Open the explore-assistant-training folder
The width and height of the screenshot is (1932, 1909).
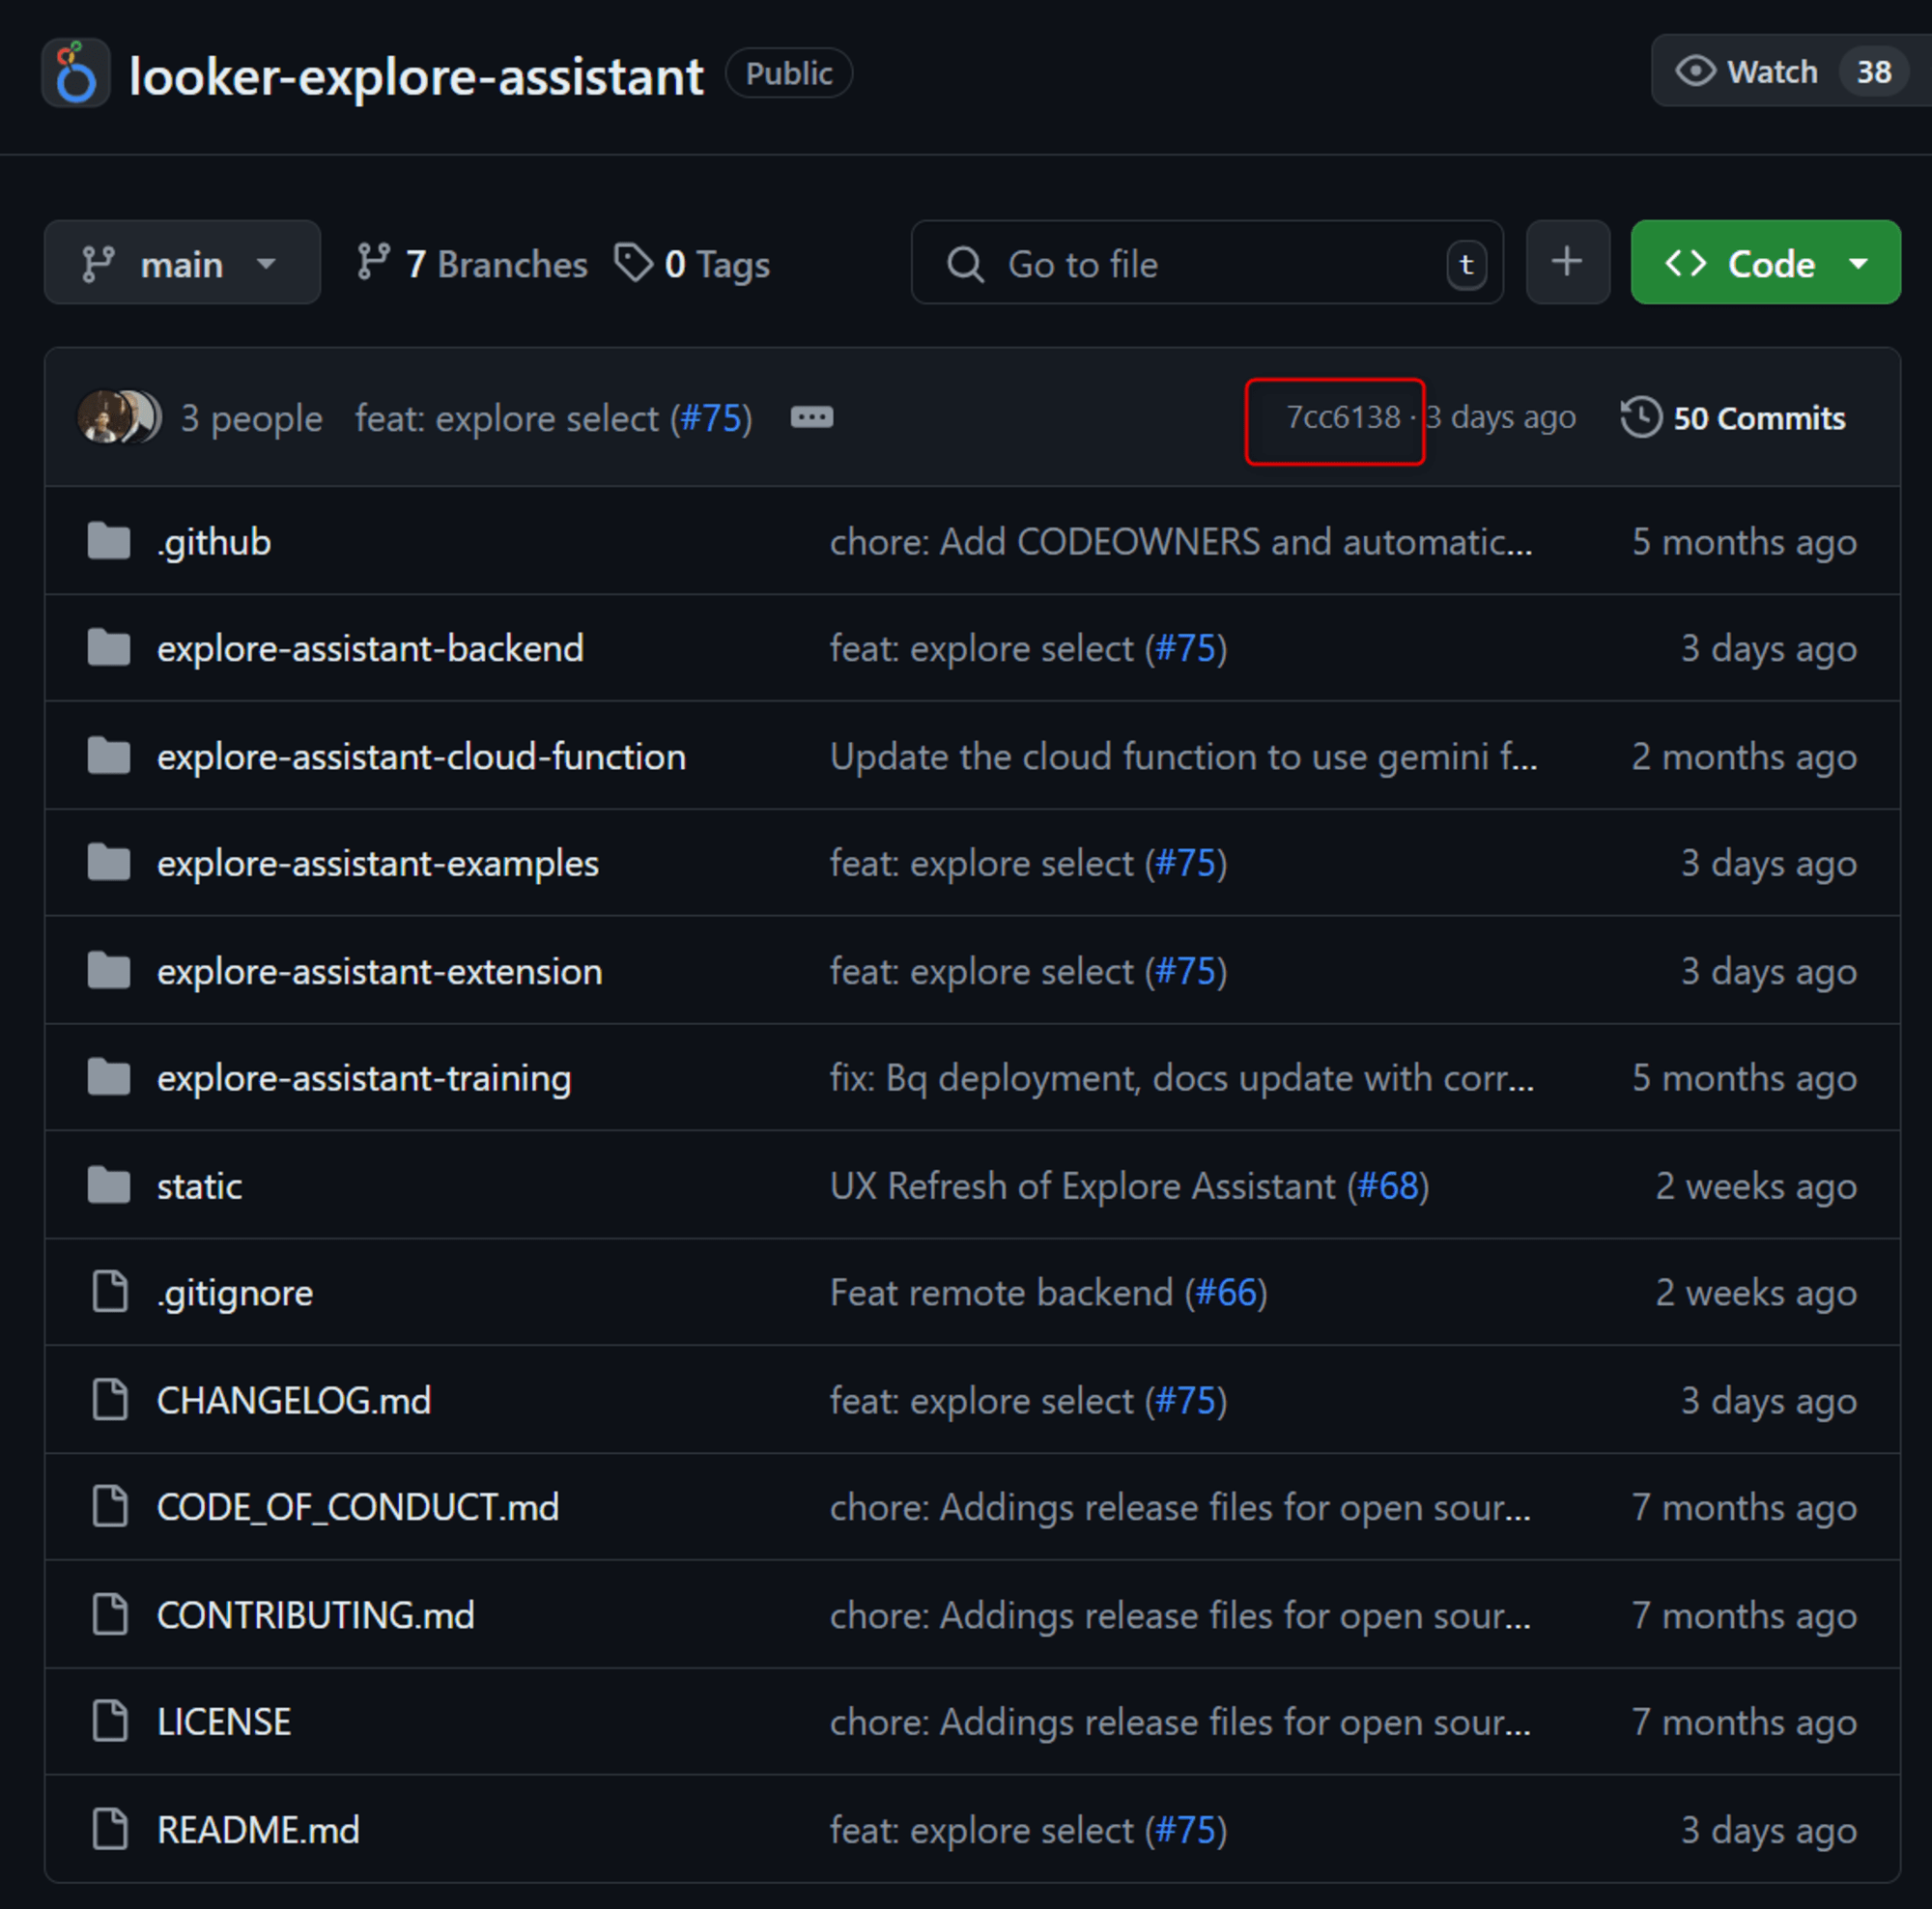pos(364,1078)
